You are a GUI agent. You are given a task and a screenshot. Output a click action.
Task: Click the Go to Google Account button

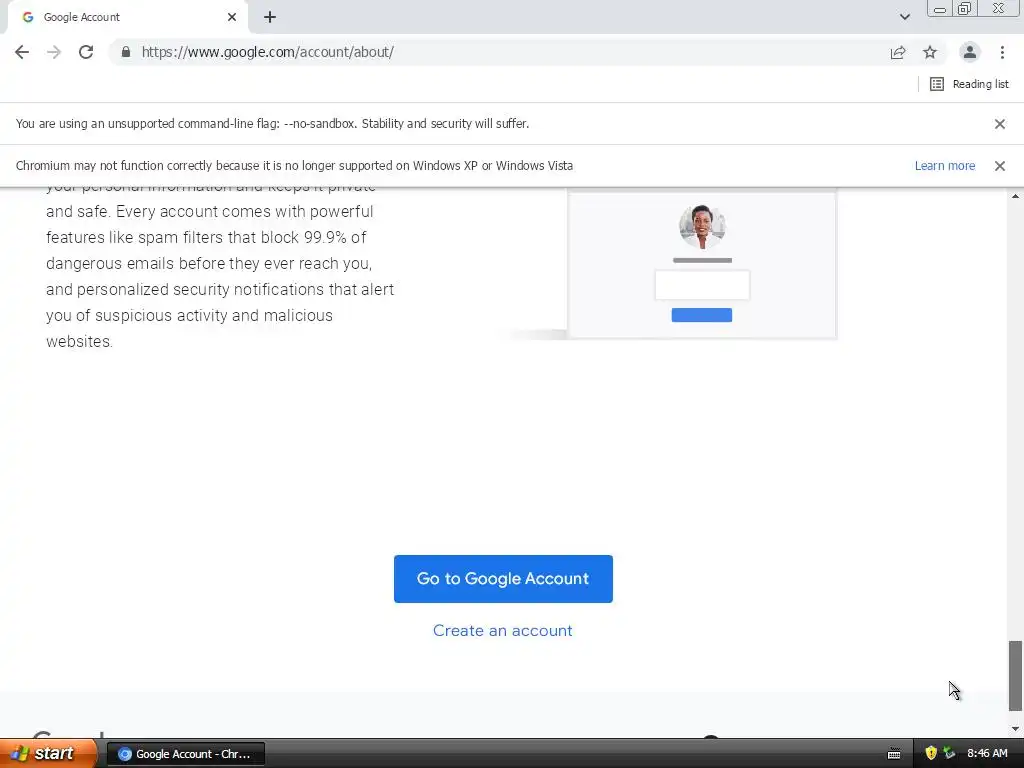(503, 579)
